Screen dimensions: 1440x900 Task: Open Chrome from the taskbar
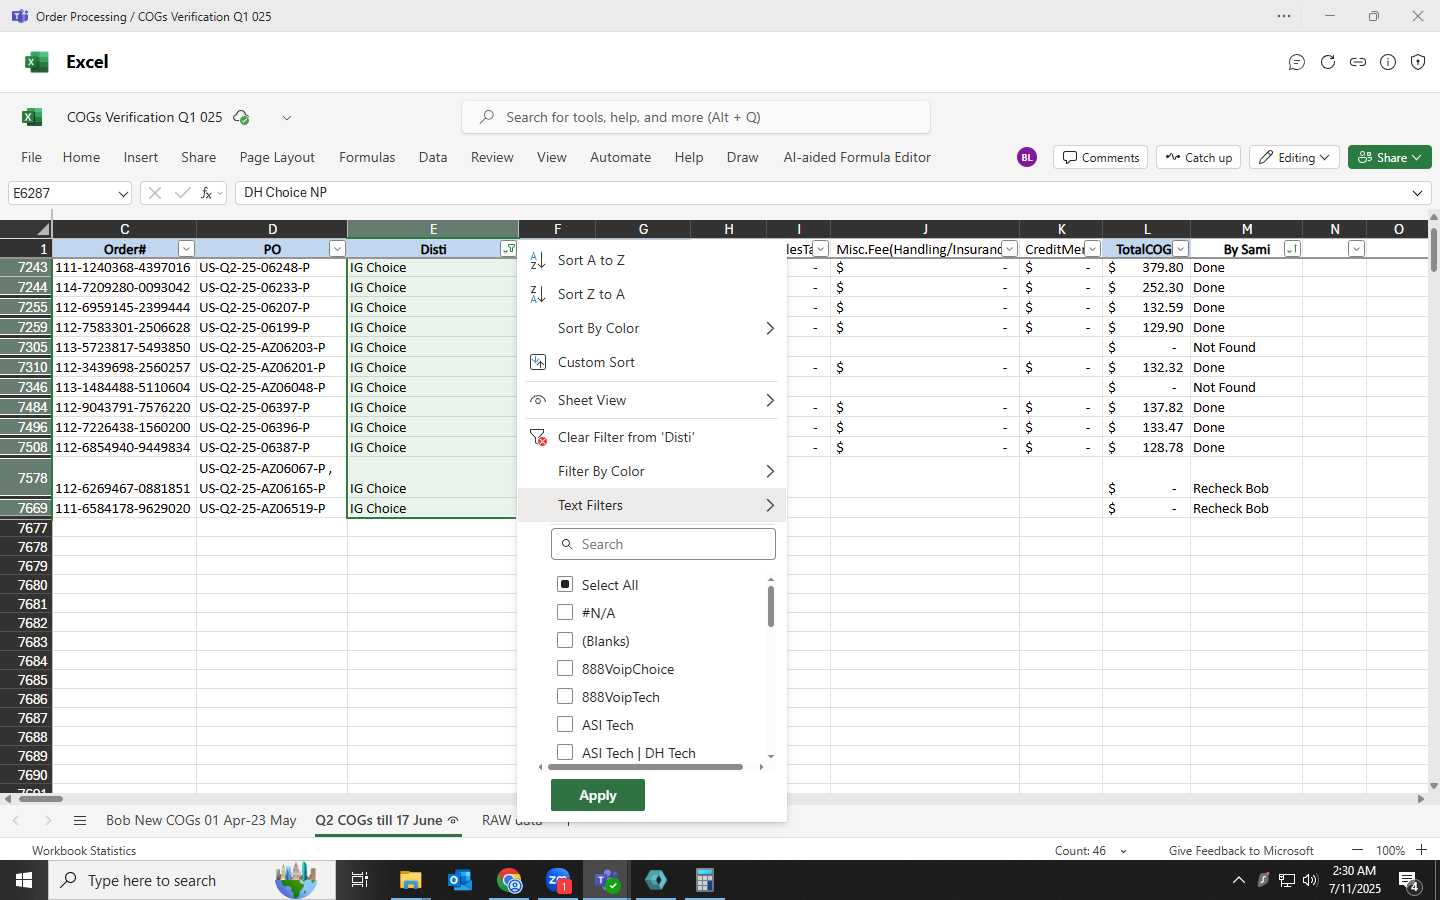(509, 880)
